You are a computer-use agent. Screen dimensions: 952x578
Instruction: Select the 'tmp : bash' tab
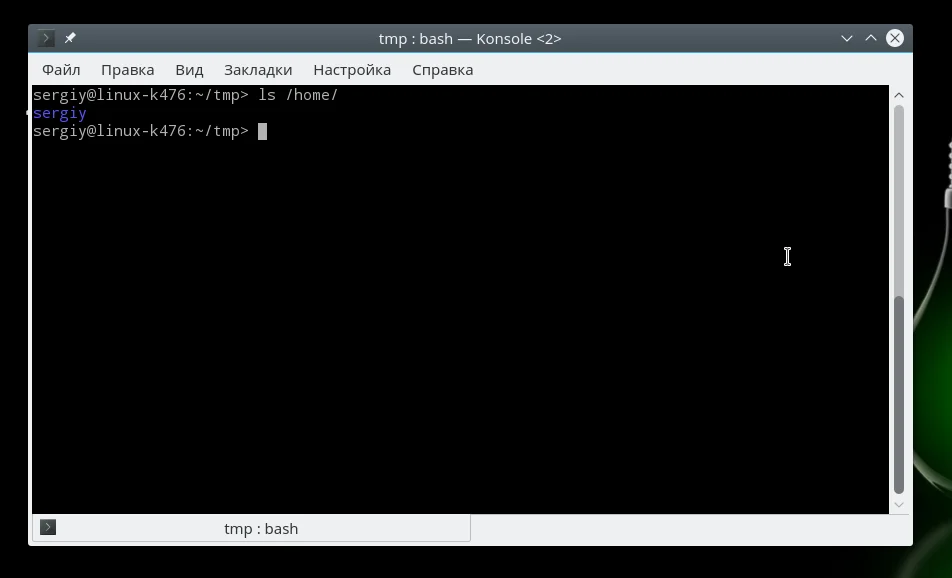click(x=251, y=528)
